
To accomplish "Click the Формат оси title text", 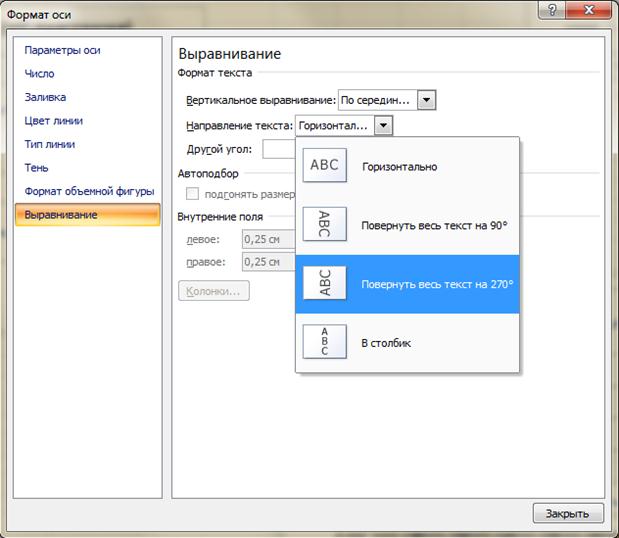I will click(x=39, y=15).
